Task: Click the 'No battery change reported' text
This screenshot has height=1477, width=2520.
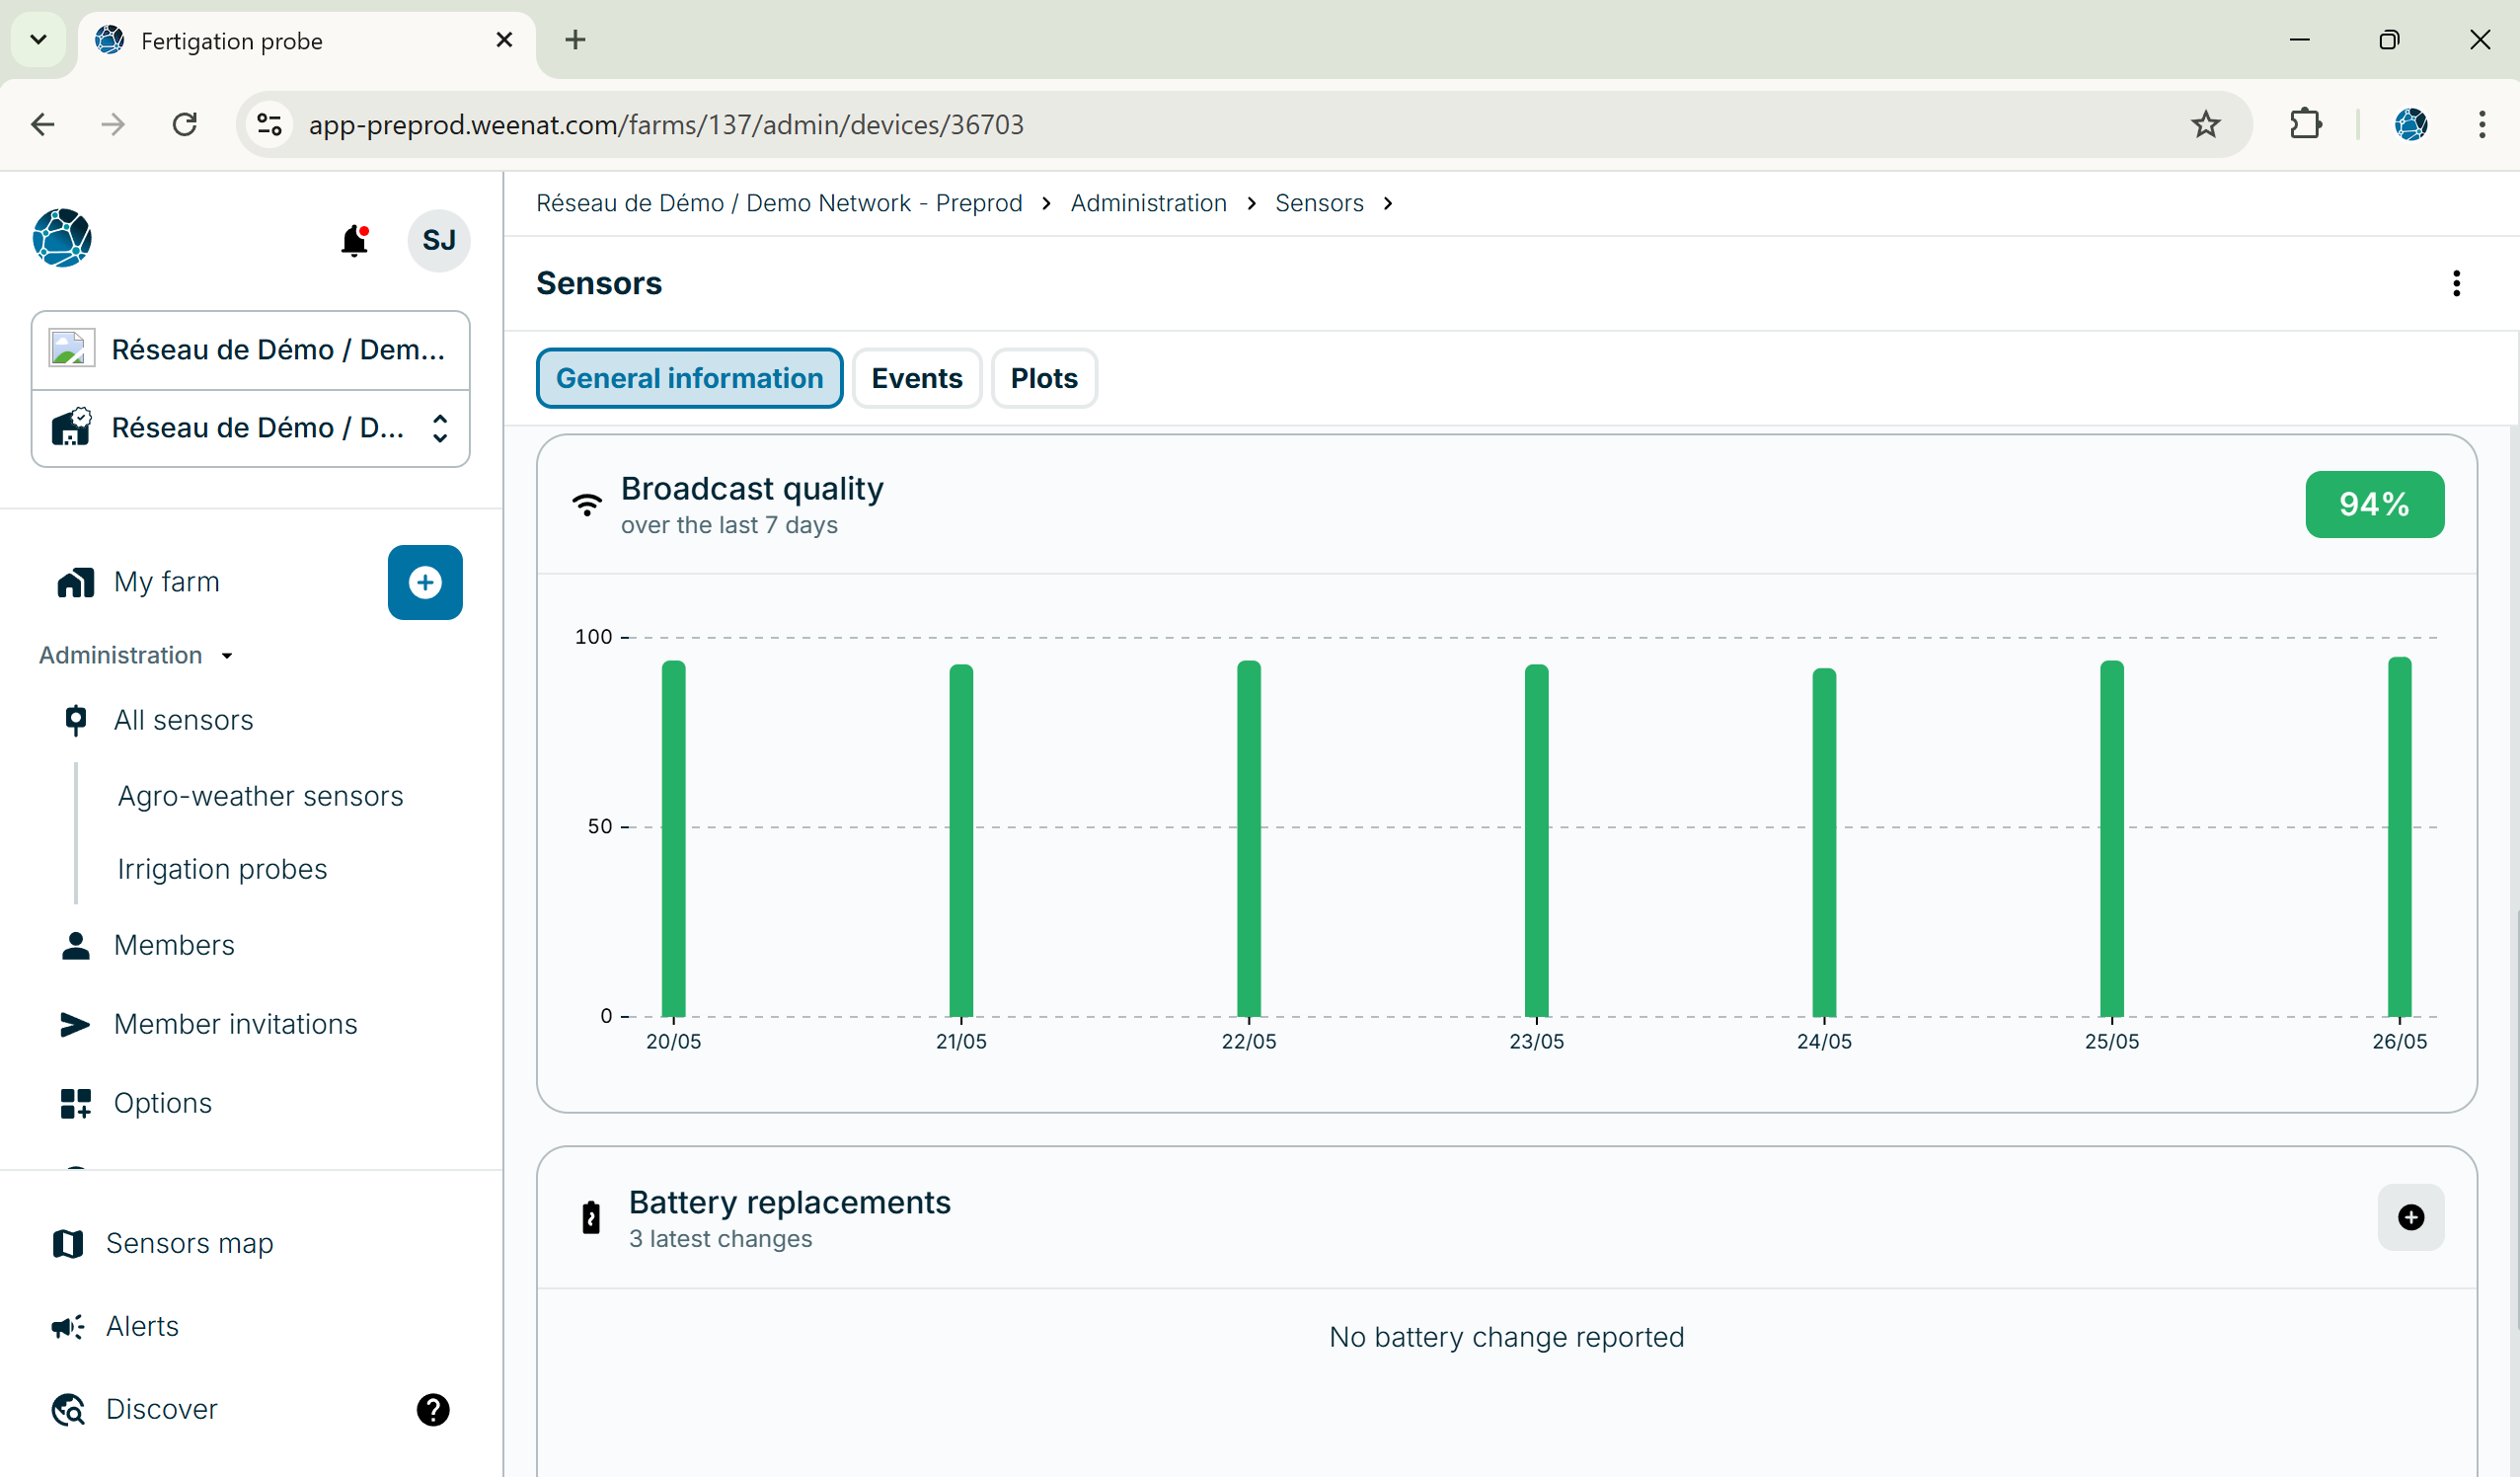Action: [1506, 1337]
